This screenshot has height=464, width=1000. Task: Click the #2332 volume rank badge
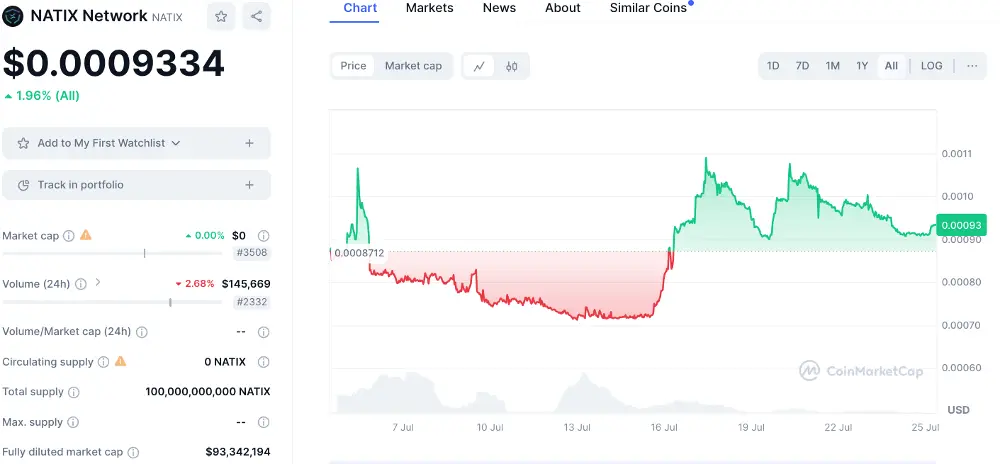click(252, 302)
